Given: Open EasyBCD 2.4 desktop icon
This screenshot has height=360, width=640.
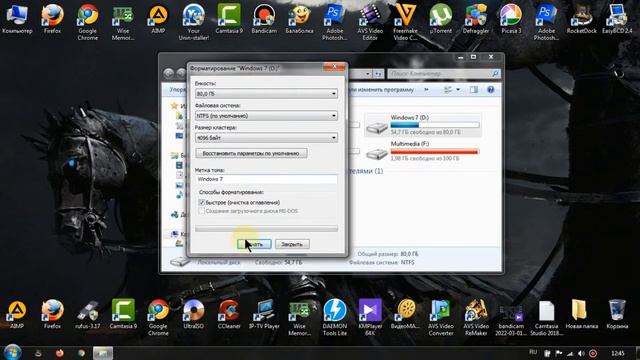Looking at the screenshot, I should pos(617,19).
